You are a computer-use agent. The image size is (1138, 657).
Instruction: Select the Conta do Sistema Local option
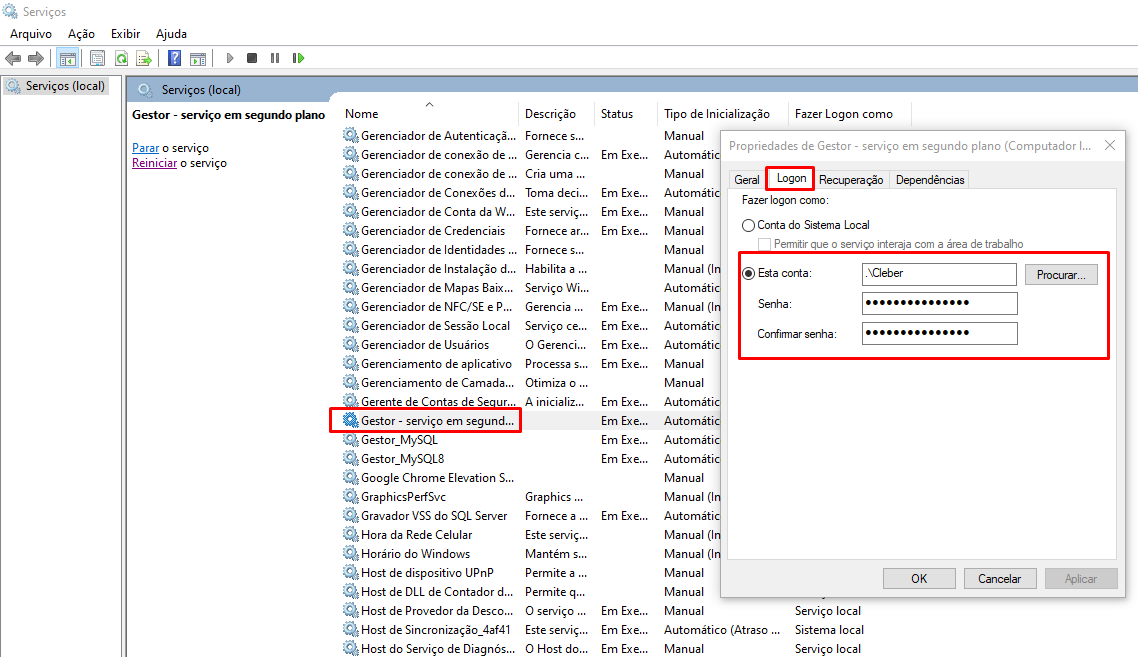click(748, 226)
